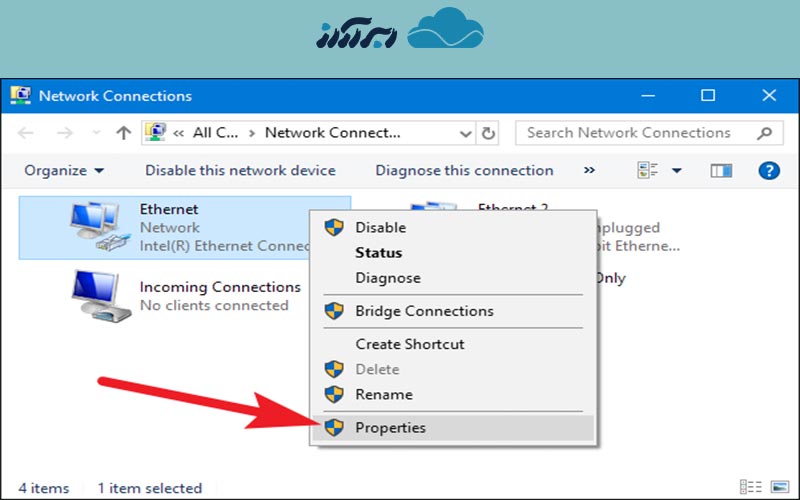Toggle the preview pane icon

pos(721,171)
